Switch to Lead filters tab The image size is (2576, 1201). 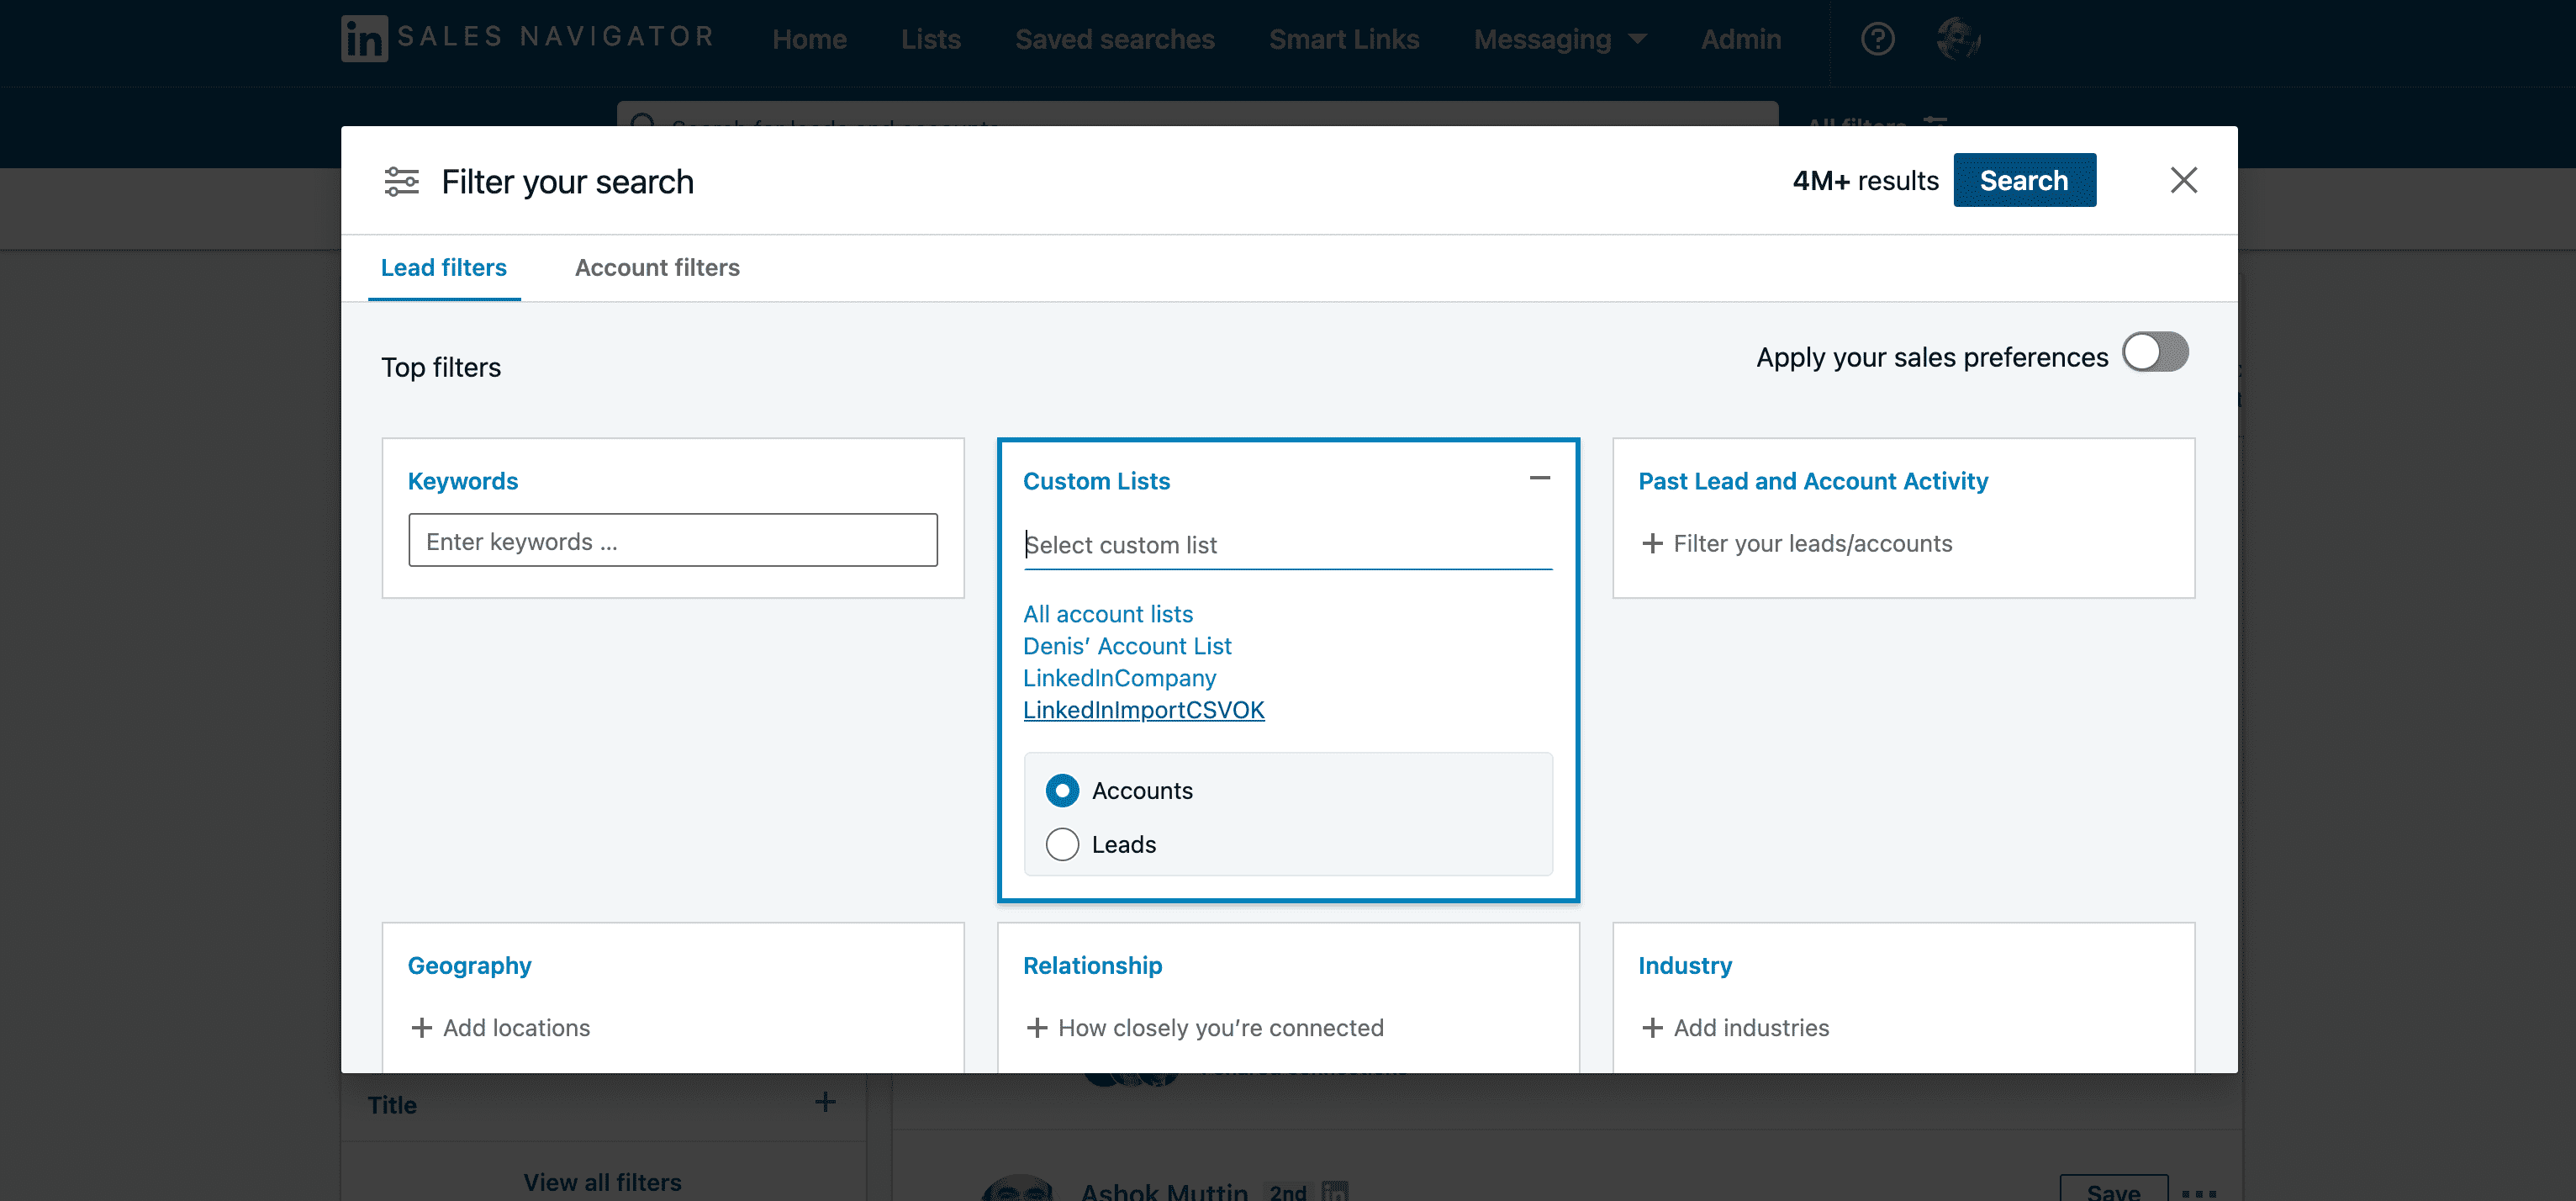(x=443, y=267)
